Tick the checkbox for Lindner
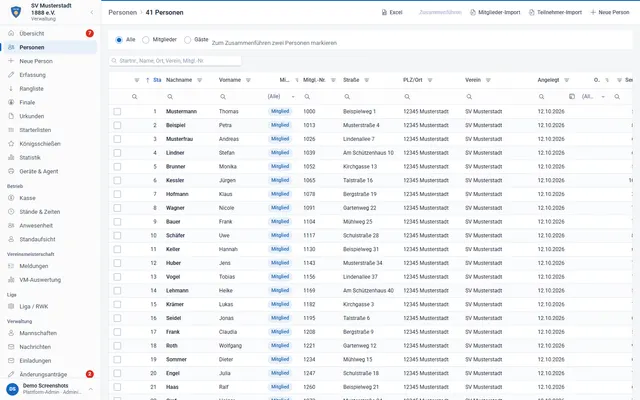 tap(117, 153)
